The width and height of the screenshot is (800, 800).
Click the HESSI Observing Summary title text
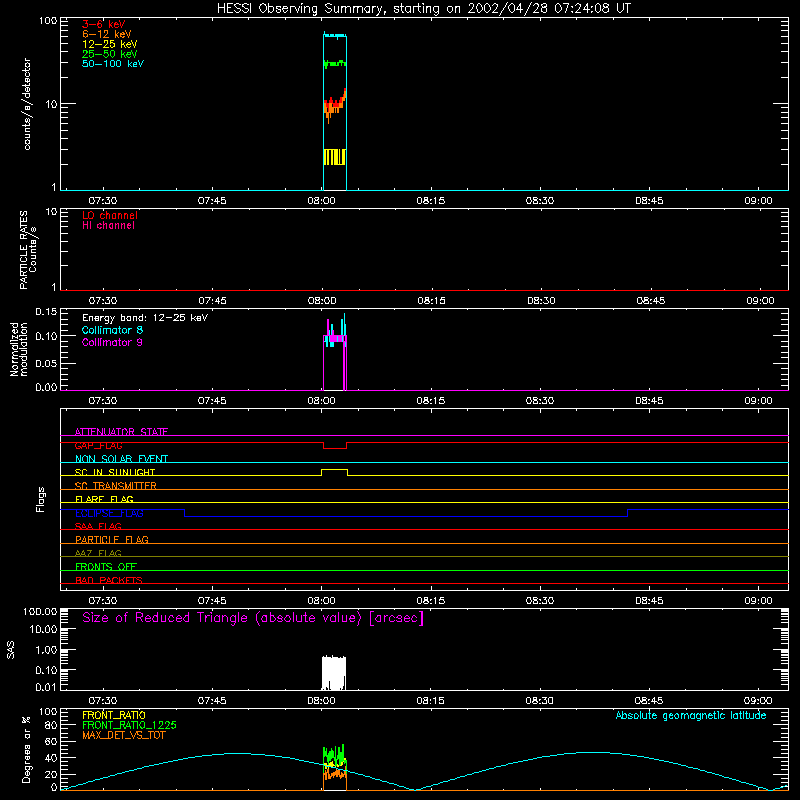pyautogui.click(x=423, y=9)
